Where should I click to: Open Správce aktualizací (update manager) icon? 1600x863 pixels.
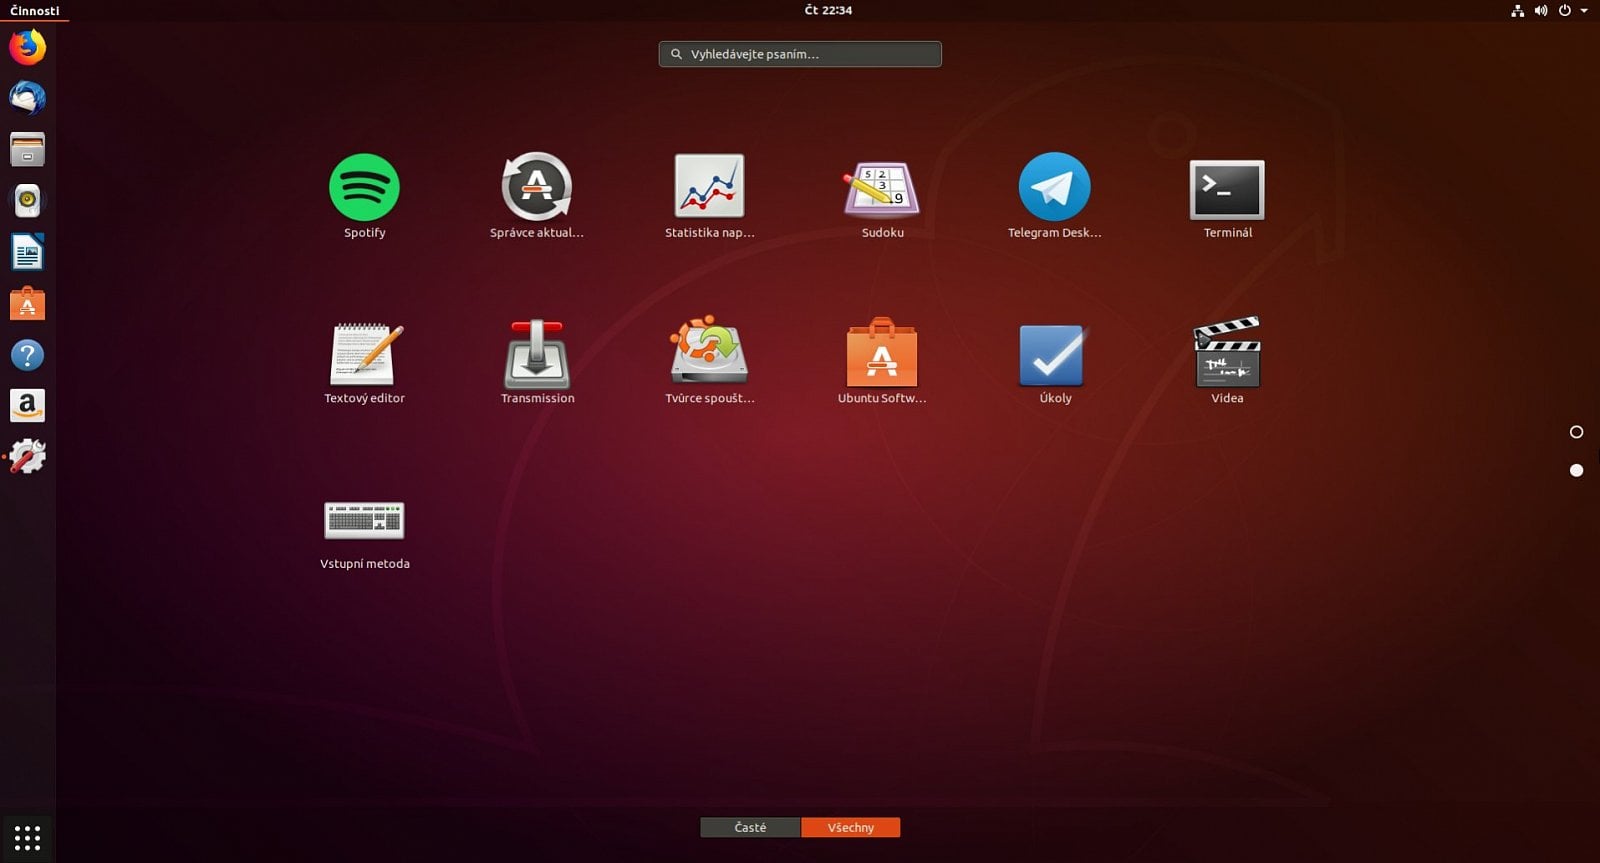(537, 187)
